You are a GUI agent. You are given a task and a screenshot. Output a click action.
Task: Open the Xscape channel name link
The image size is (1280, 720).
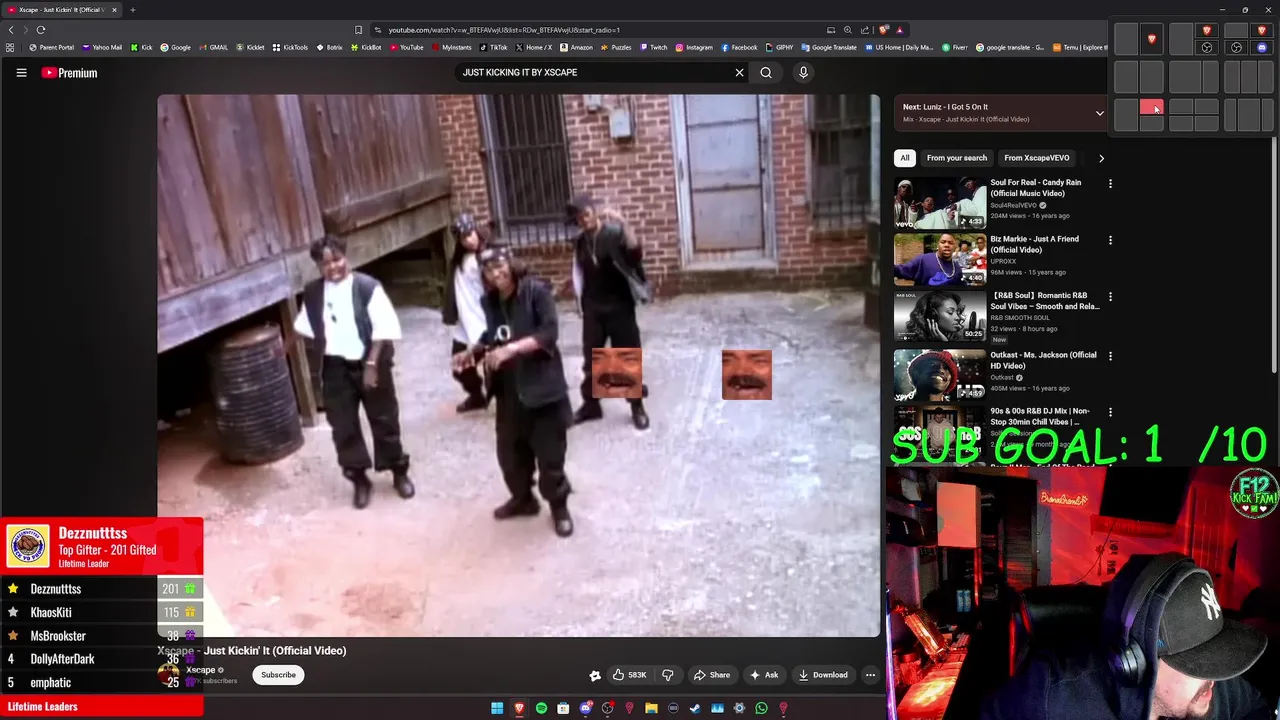[x=201, y=670]
